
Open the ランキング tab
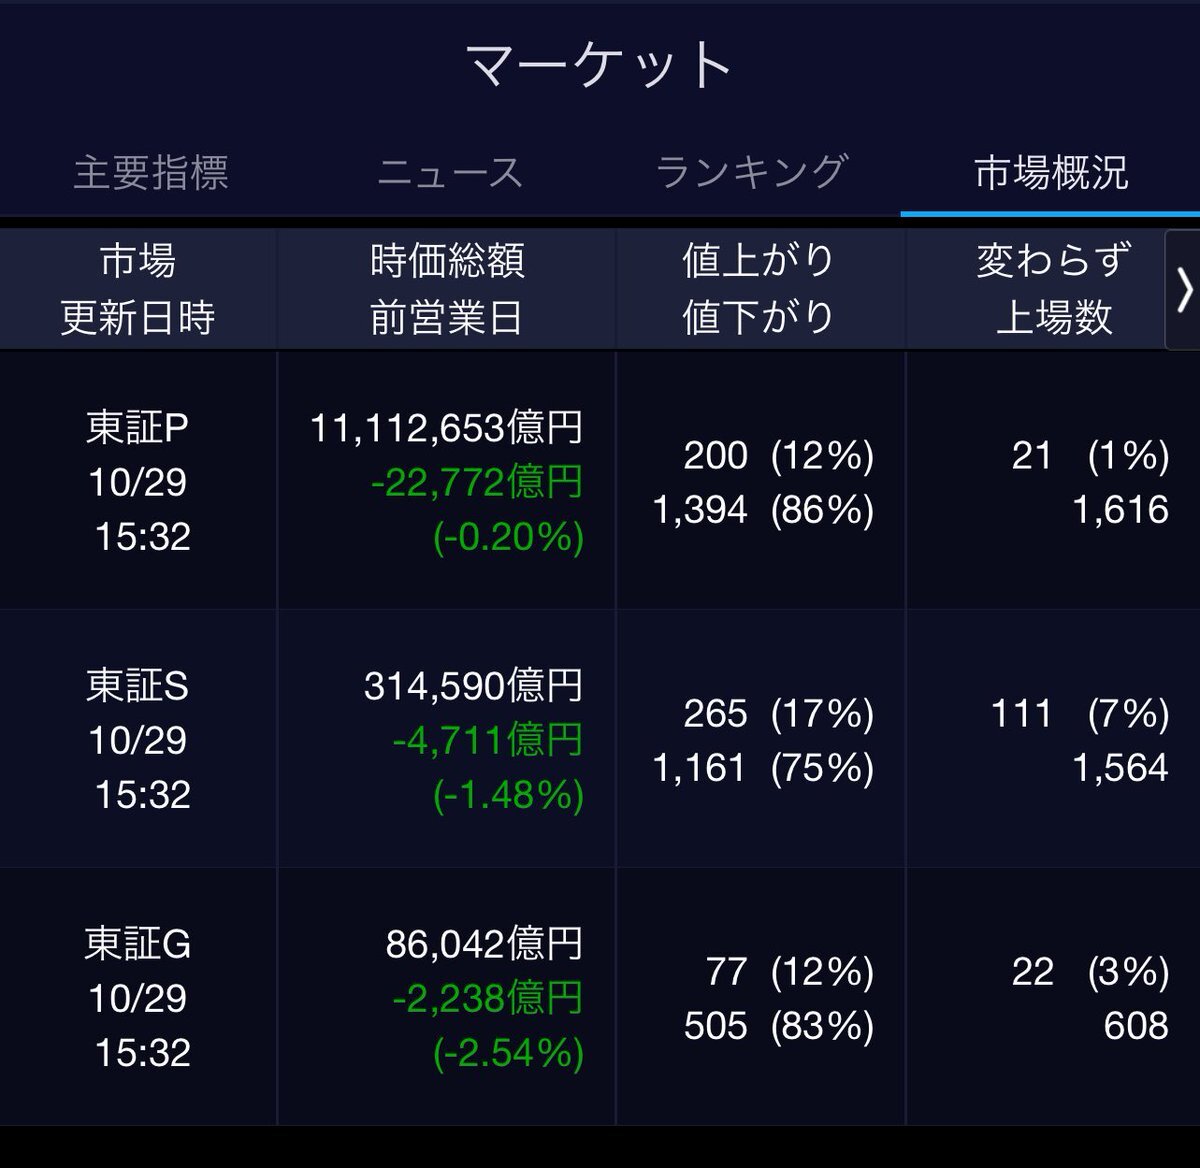(751, 173)
